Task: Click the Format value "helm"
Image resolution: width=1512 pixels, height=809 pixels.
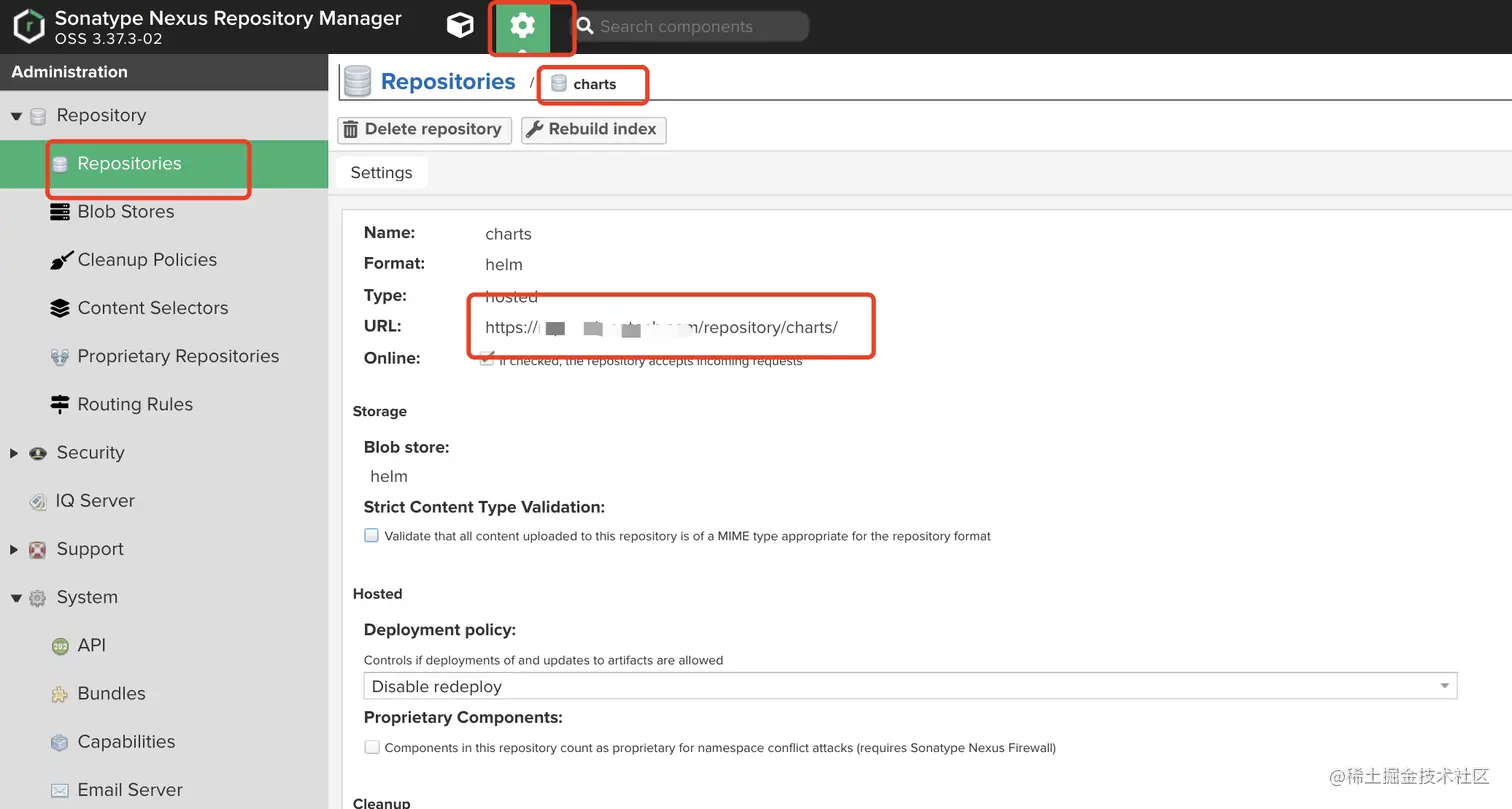Action: [504, 265]
